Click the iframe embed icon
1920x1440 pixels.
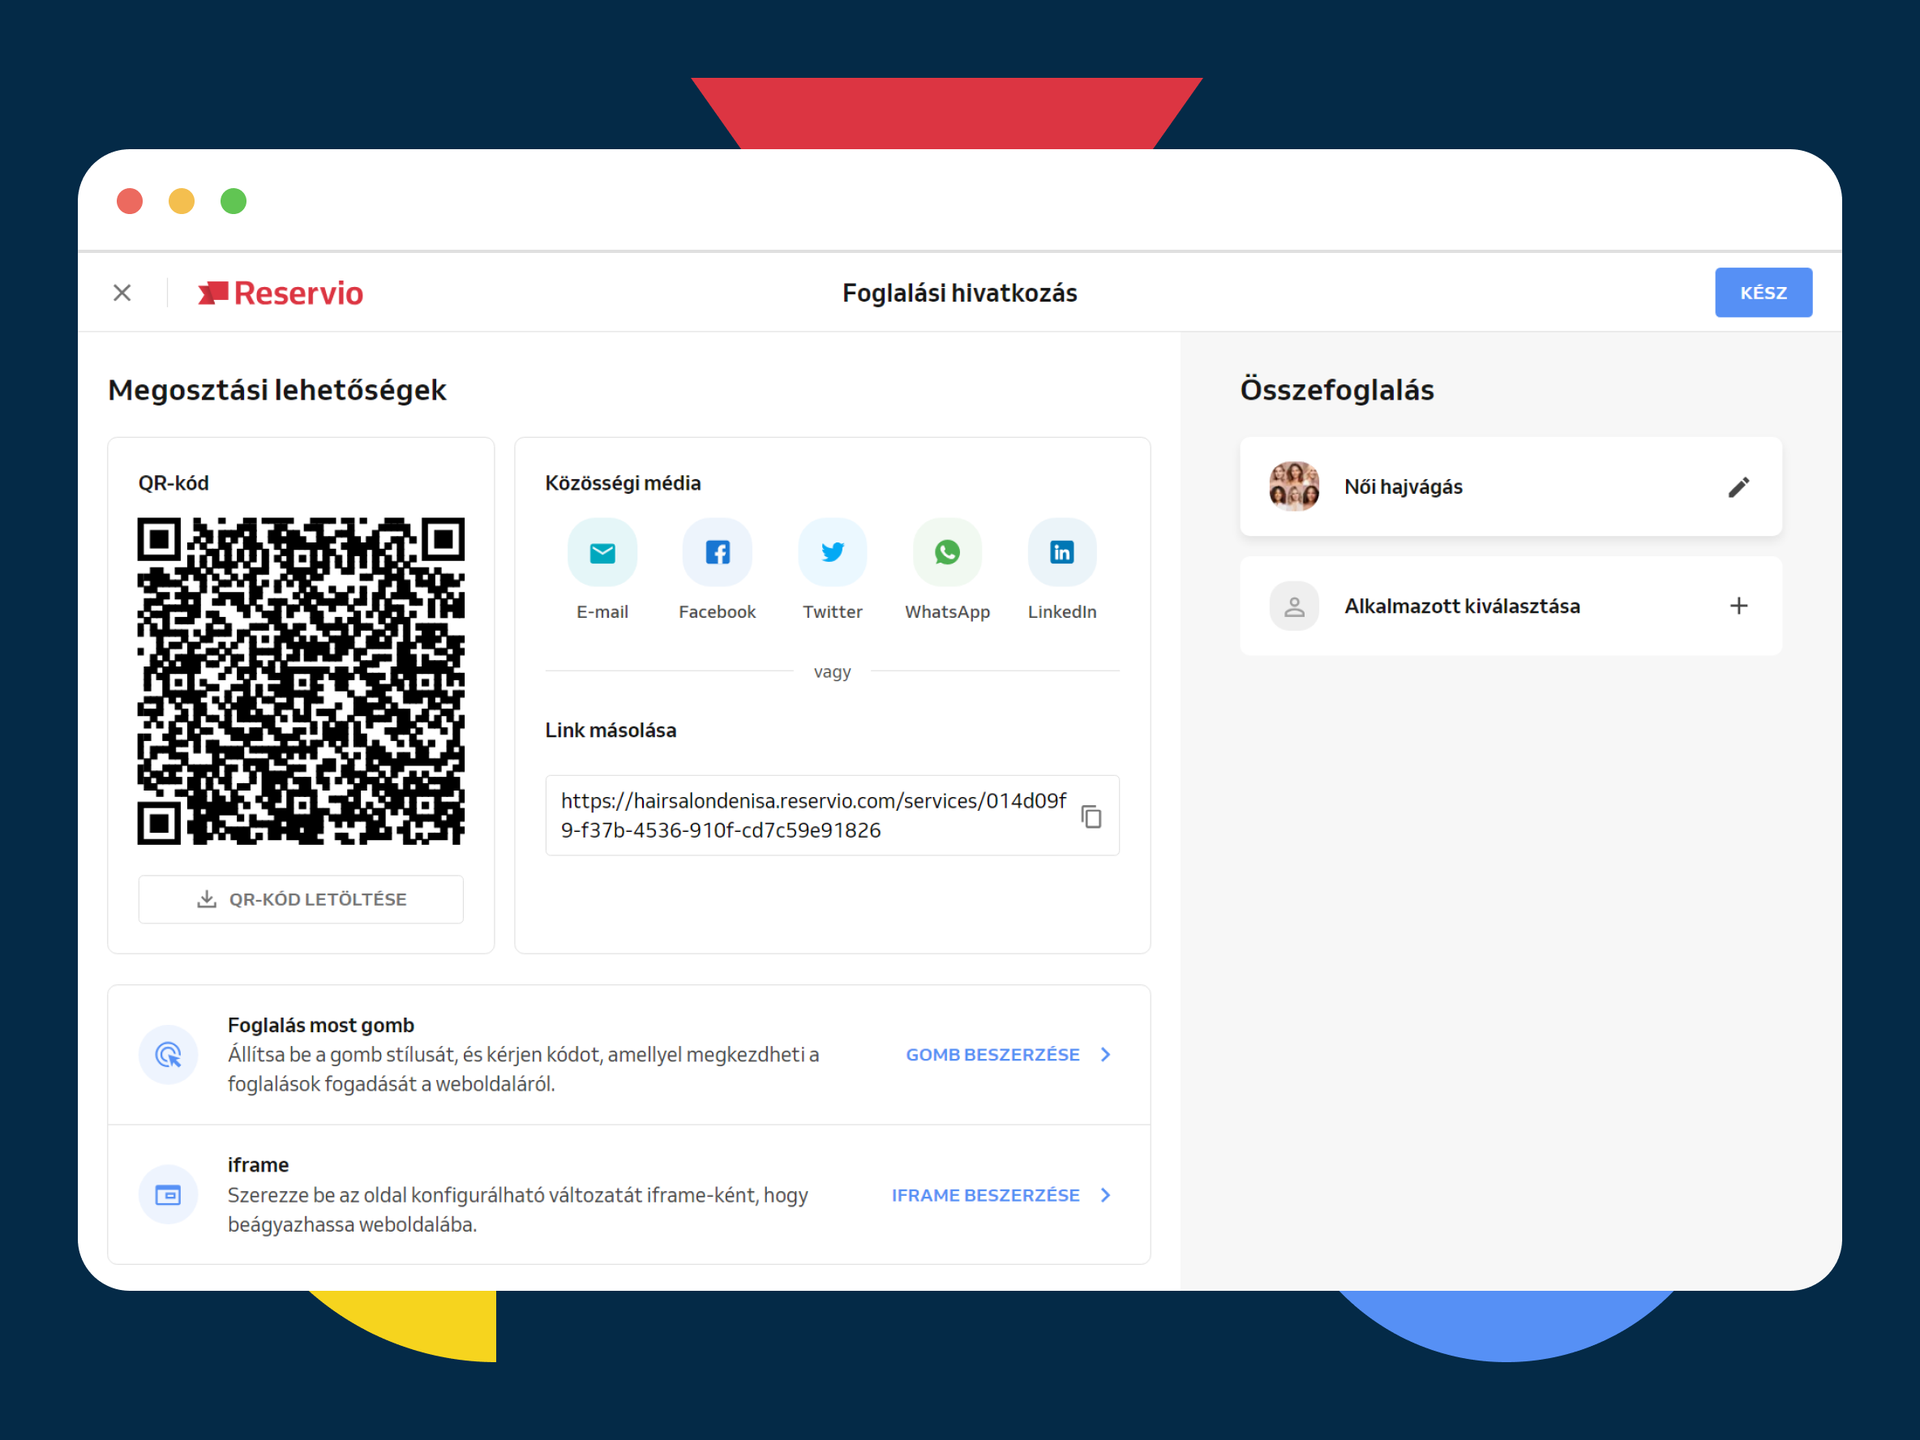[x=168, y=1194]
